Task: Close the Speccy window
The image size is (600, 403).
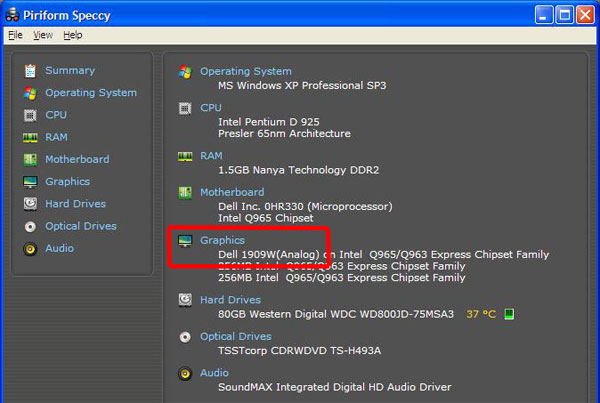Action: point(585,15)
